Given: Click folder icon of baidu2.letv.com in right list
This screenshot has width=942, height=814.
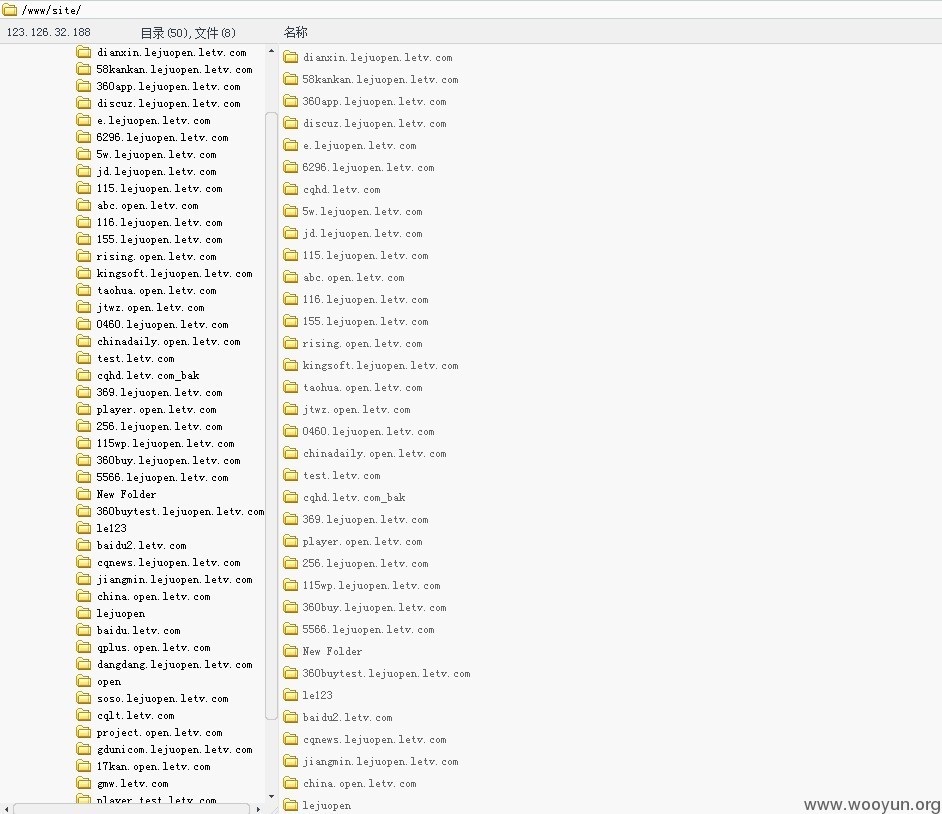Looking at the screenshot, I should pyautogui.click(x=291, y=717).
